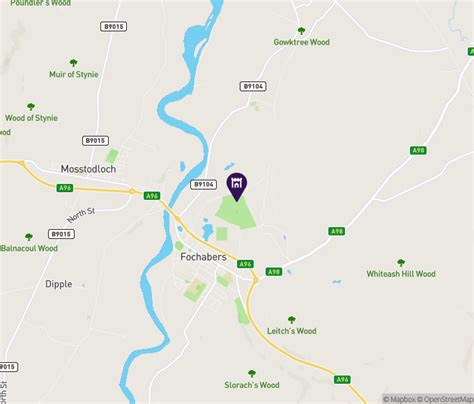Click the purple castle map pin
This screenshot has height=404, width=474.
pyautogui.click(x=237, y=187)
